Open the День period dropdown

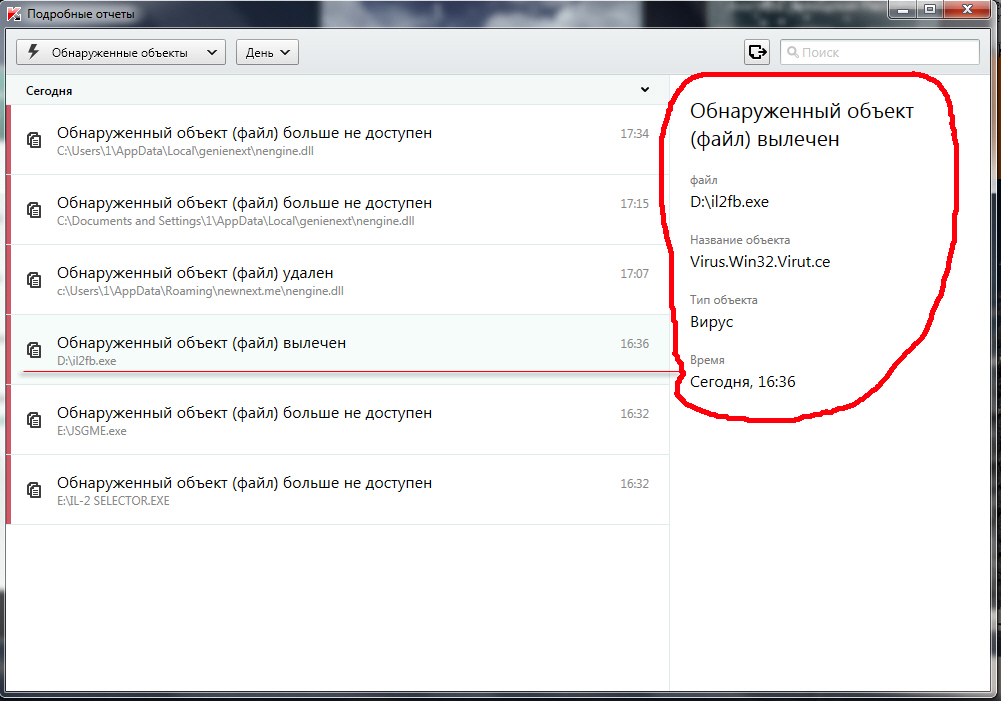(x=267, y=52)
